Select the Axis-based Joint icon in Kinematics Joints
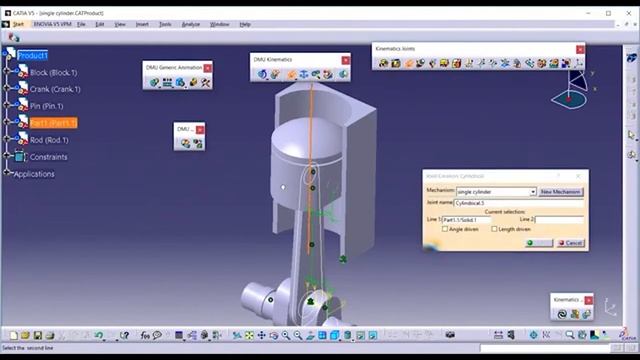This screenshot has height=360, width=640. coord(578,63)
